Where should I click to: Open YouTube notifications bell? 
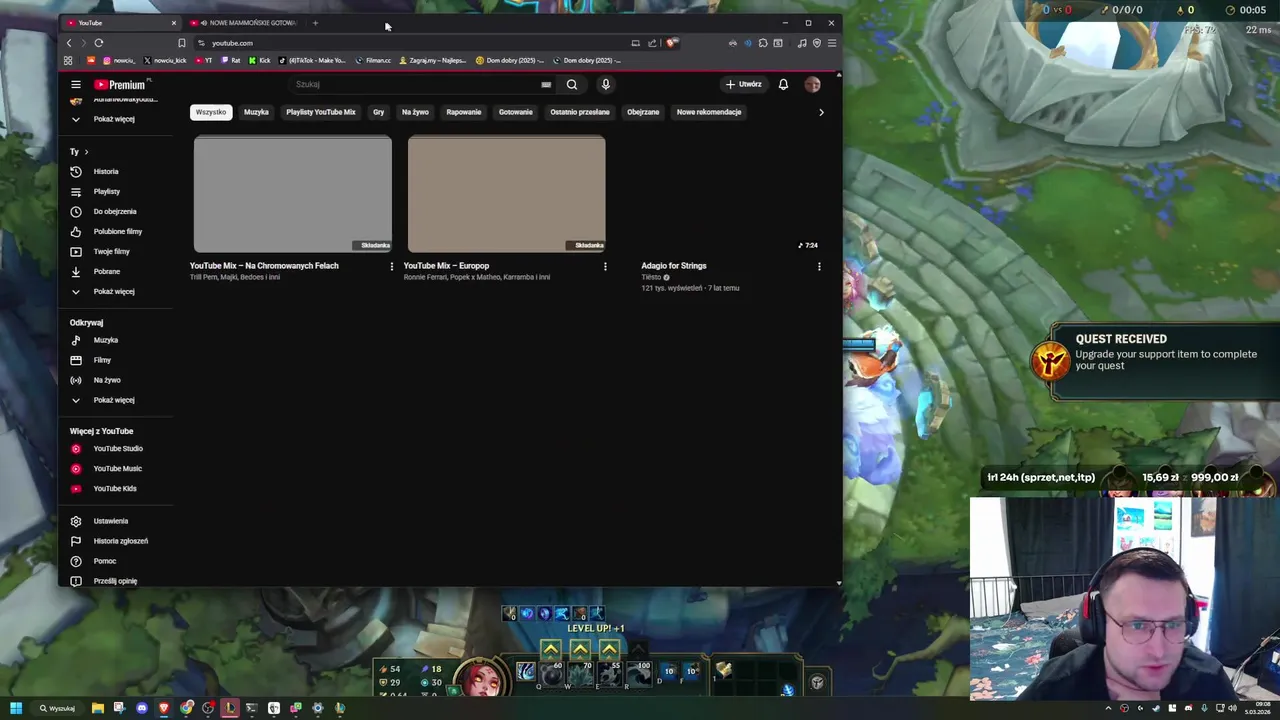click(783, 85)
